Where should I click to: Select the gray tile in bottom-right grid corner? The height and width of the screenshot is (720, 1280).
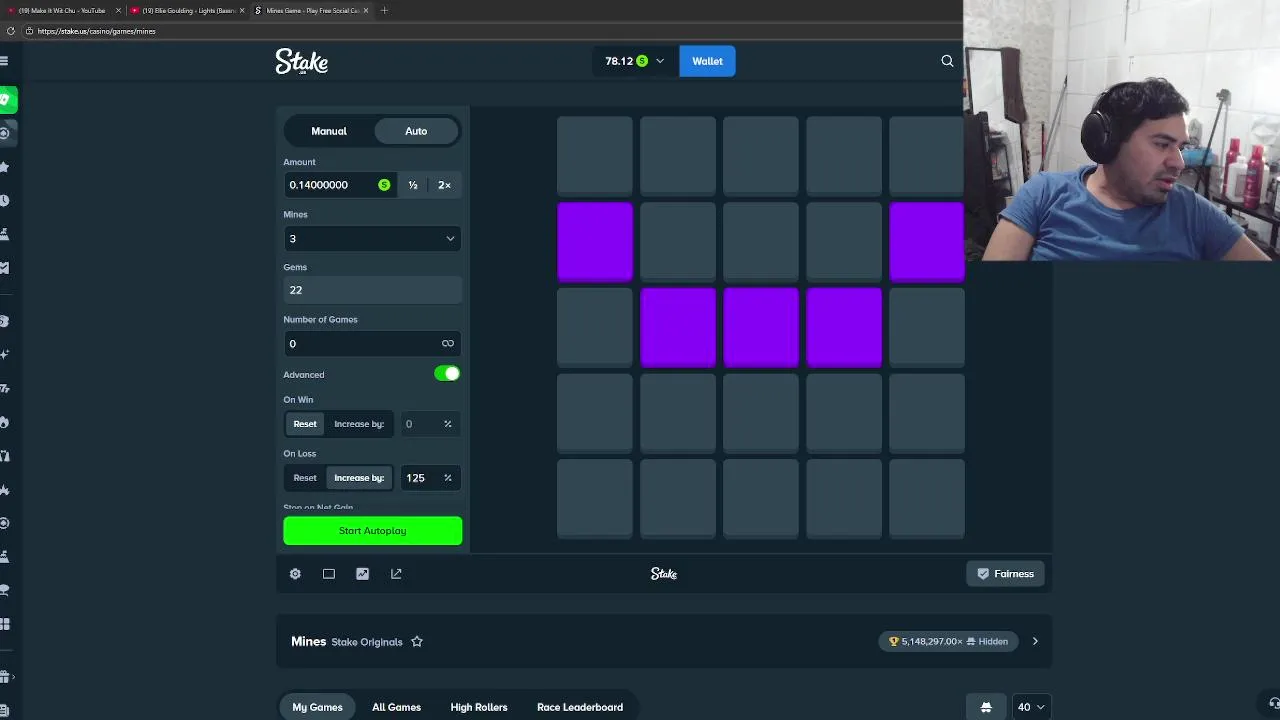click(927, 499)
